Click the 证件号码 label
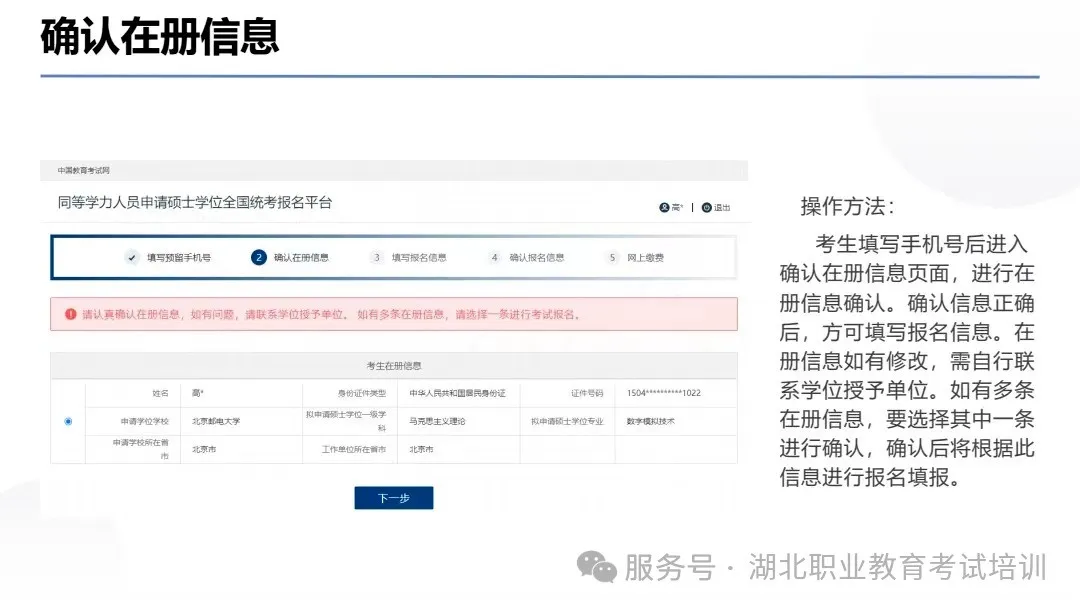This screenshot has width=1080, height=600. [x=587, y=393]
